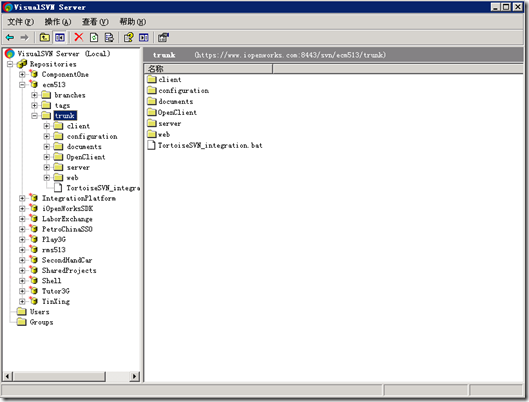Expand the web folder in tree

(47, 178)
